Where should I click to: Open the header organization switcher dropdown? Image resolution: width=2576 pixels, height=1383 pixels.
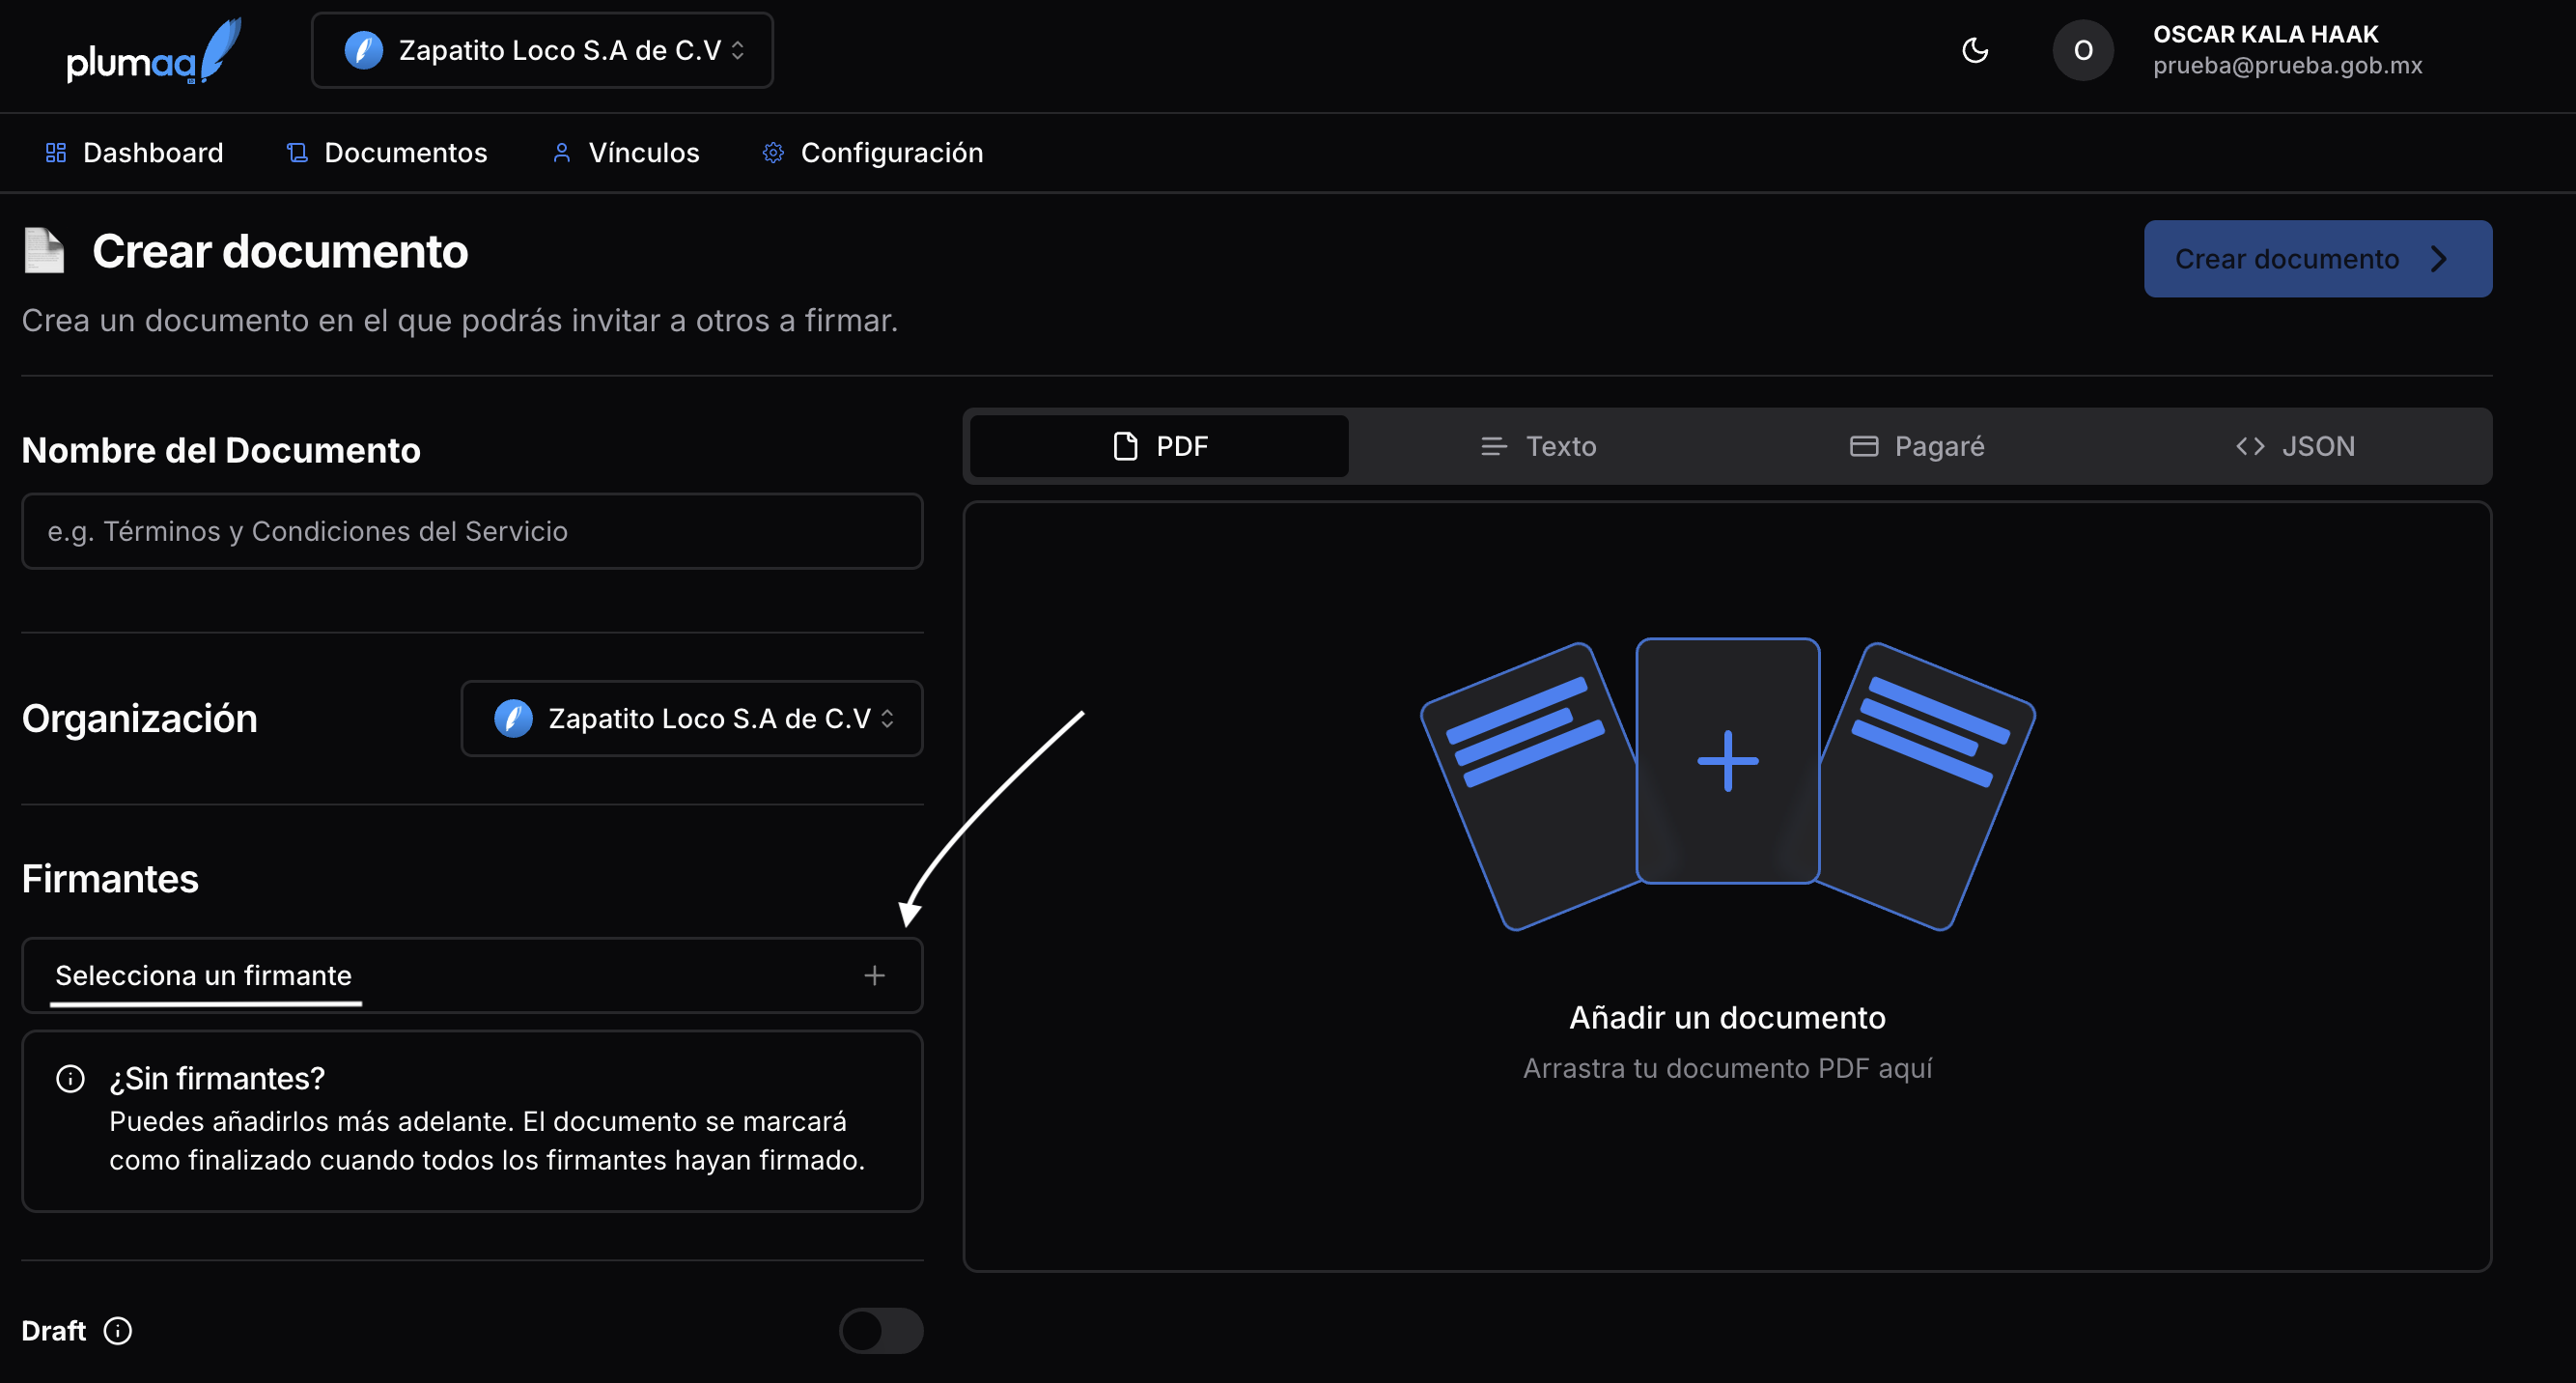tap(542, 50)
